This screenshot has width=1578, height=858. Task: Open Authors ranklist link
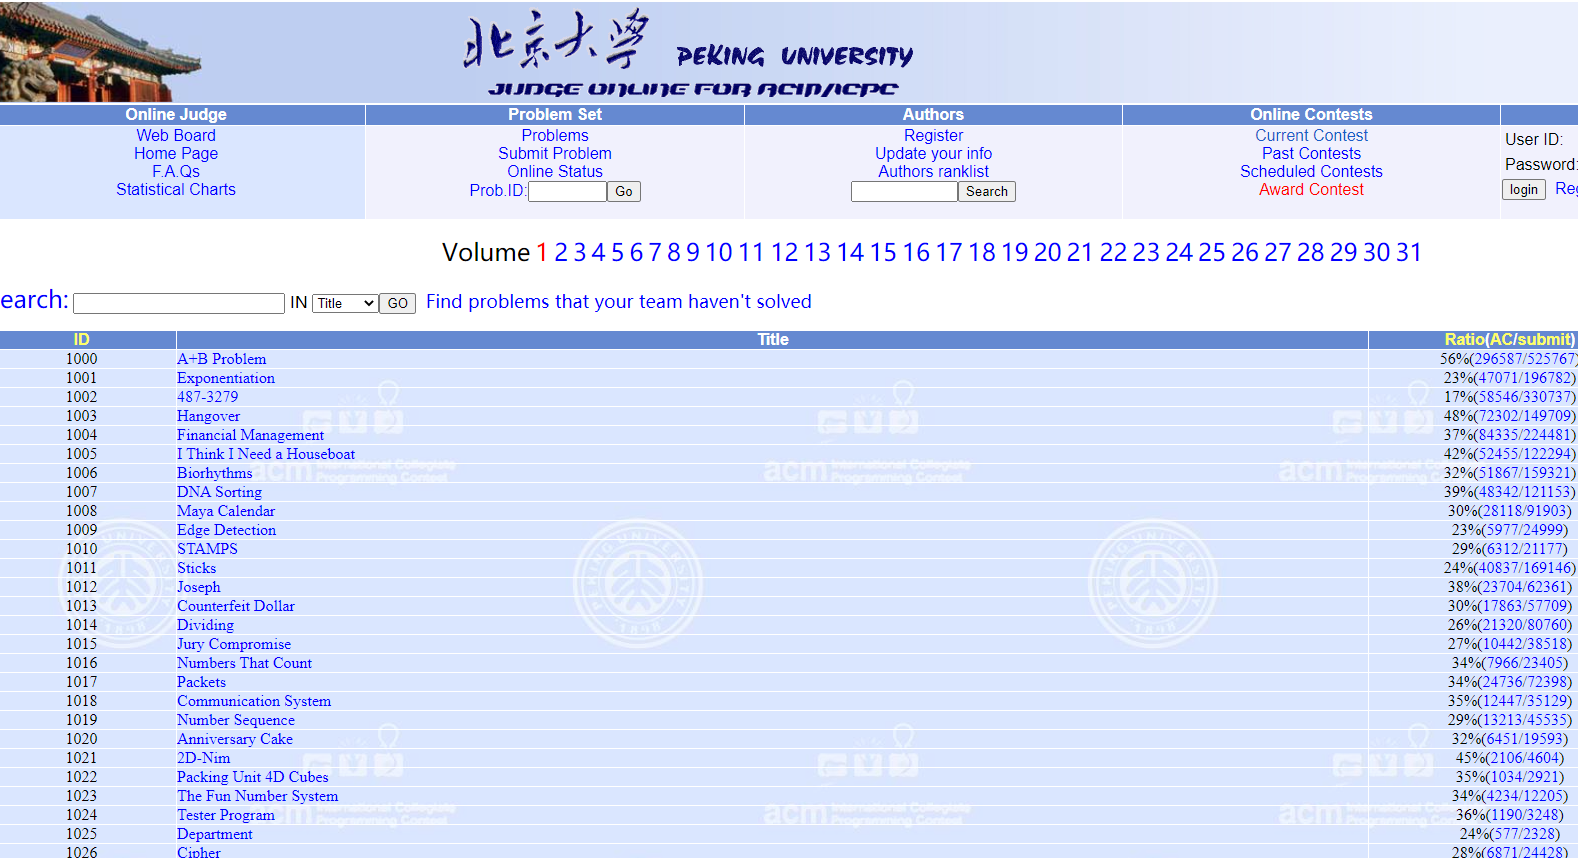[x=934, y=171]
